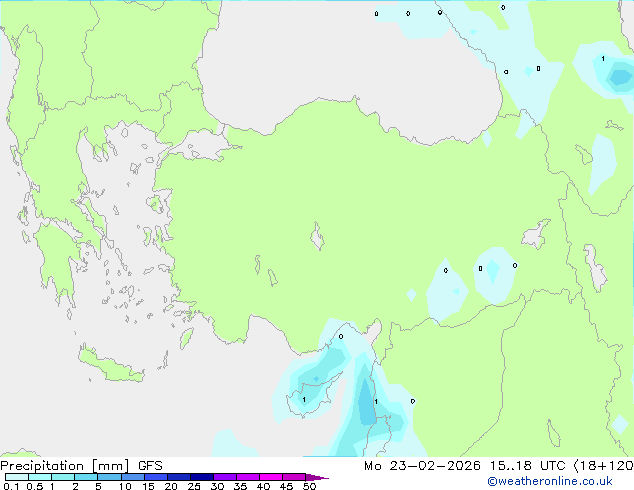Viewport: 634px width, 490px height.
Task: Click the 0.5–1 mm legend color box
Action: (x=40, y=477)
